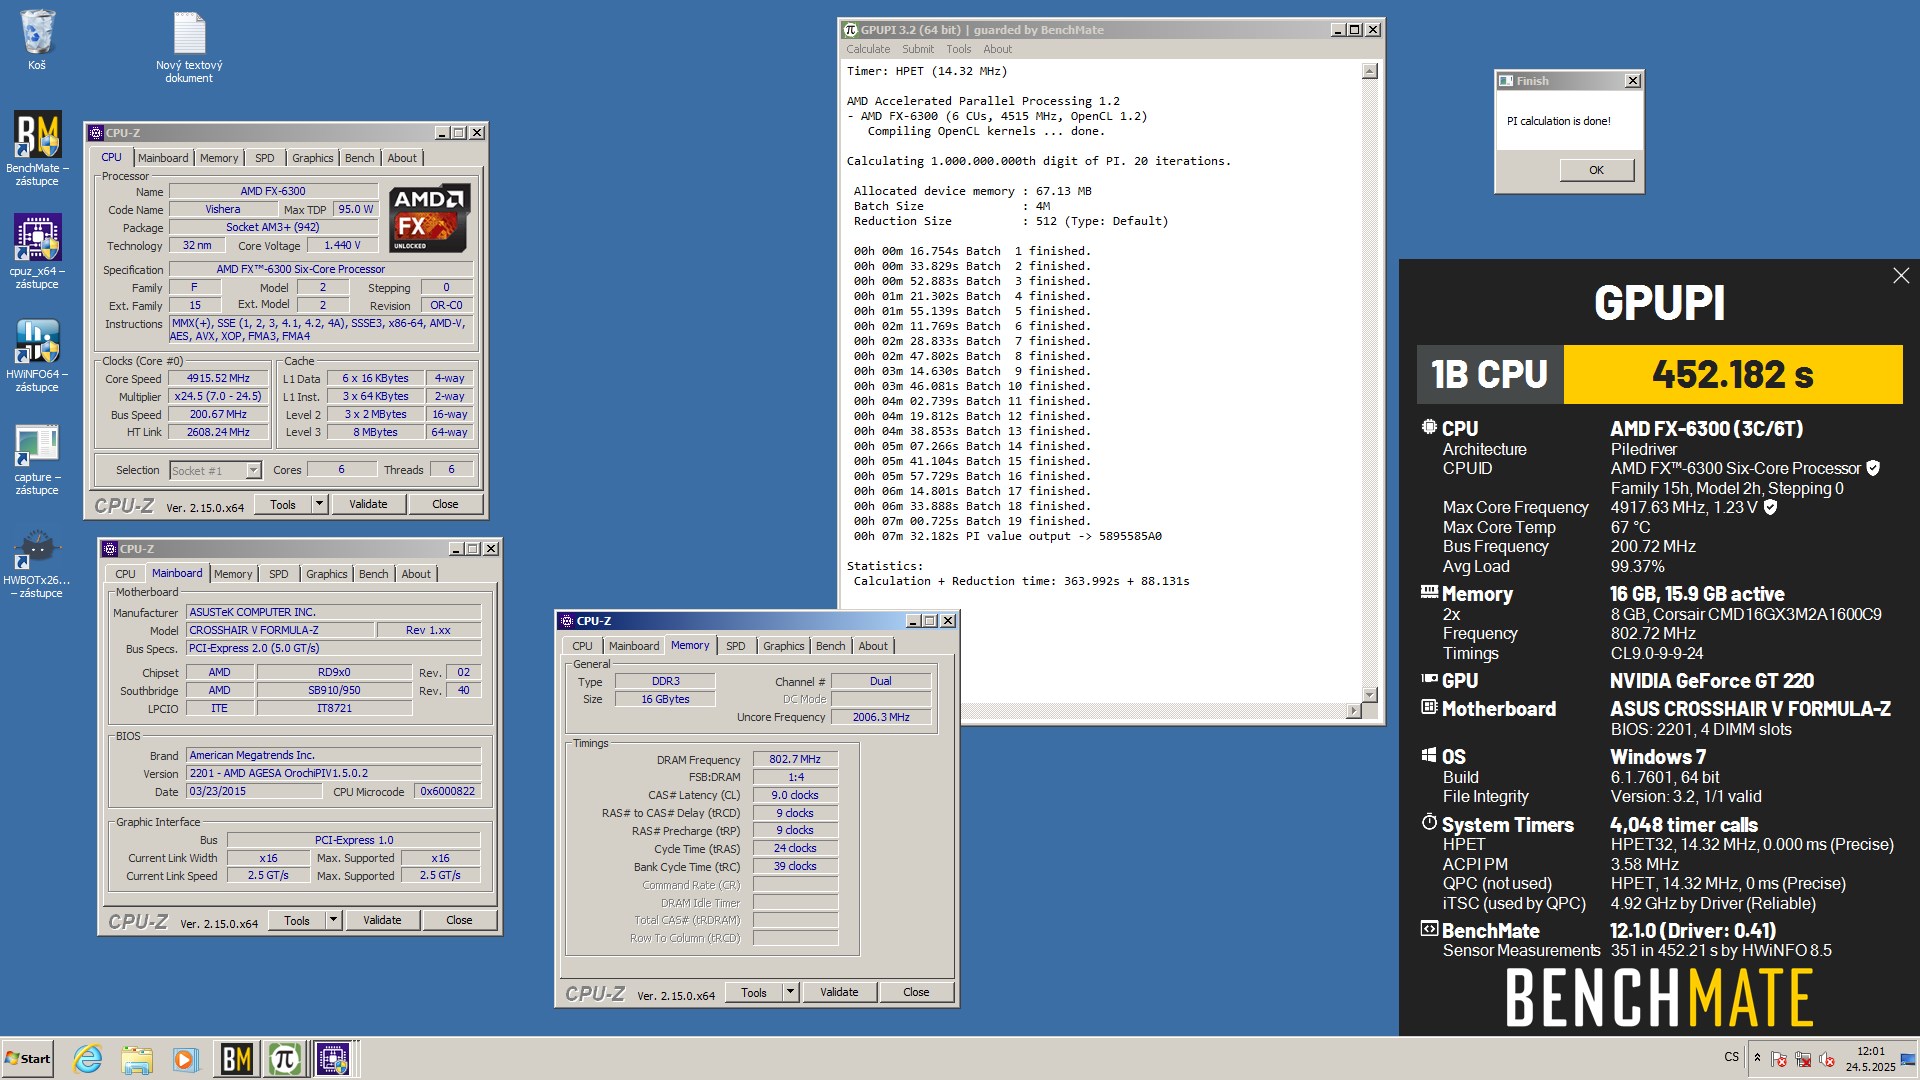Click the verified shield next to Max Core Frequency
The height and width of the screenshot is (1080, 1920).
pyautogui.click(x=1769, y=507)
